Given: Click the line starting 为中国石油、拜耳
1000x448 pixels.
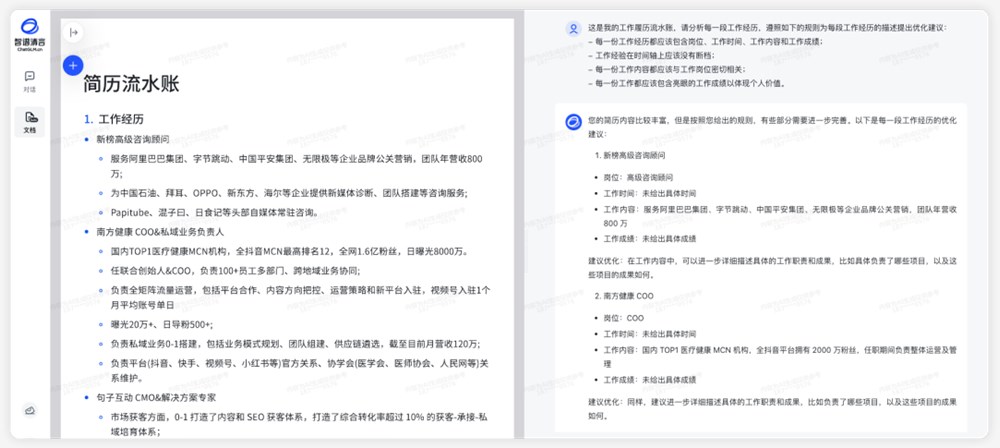Looking at the screenshot, I should 288,193.
